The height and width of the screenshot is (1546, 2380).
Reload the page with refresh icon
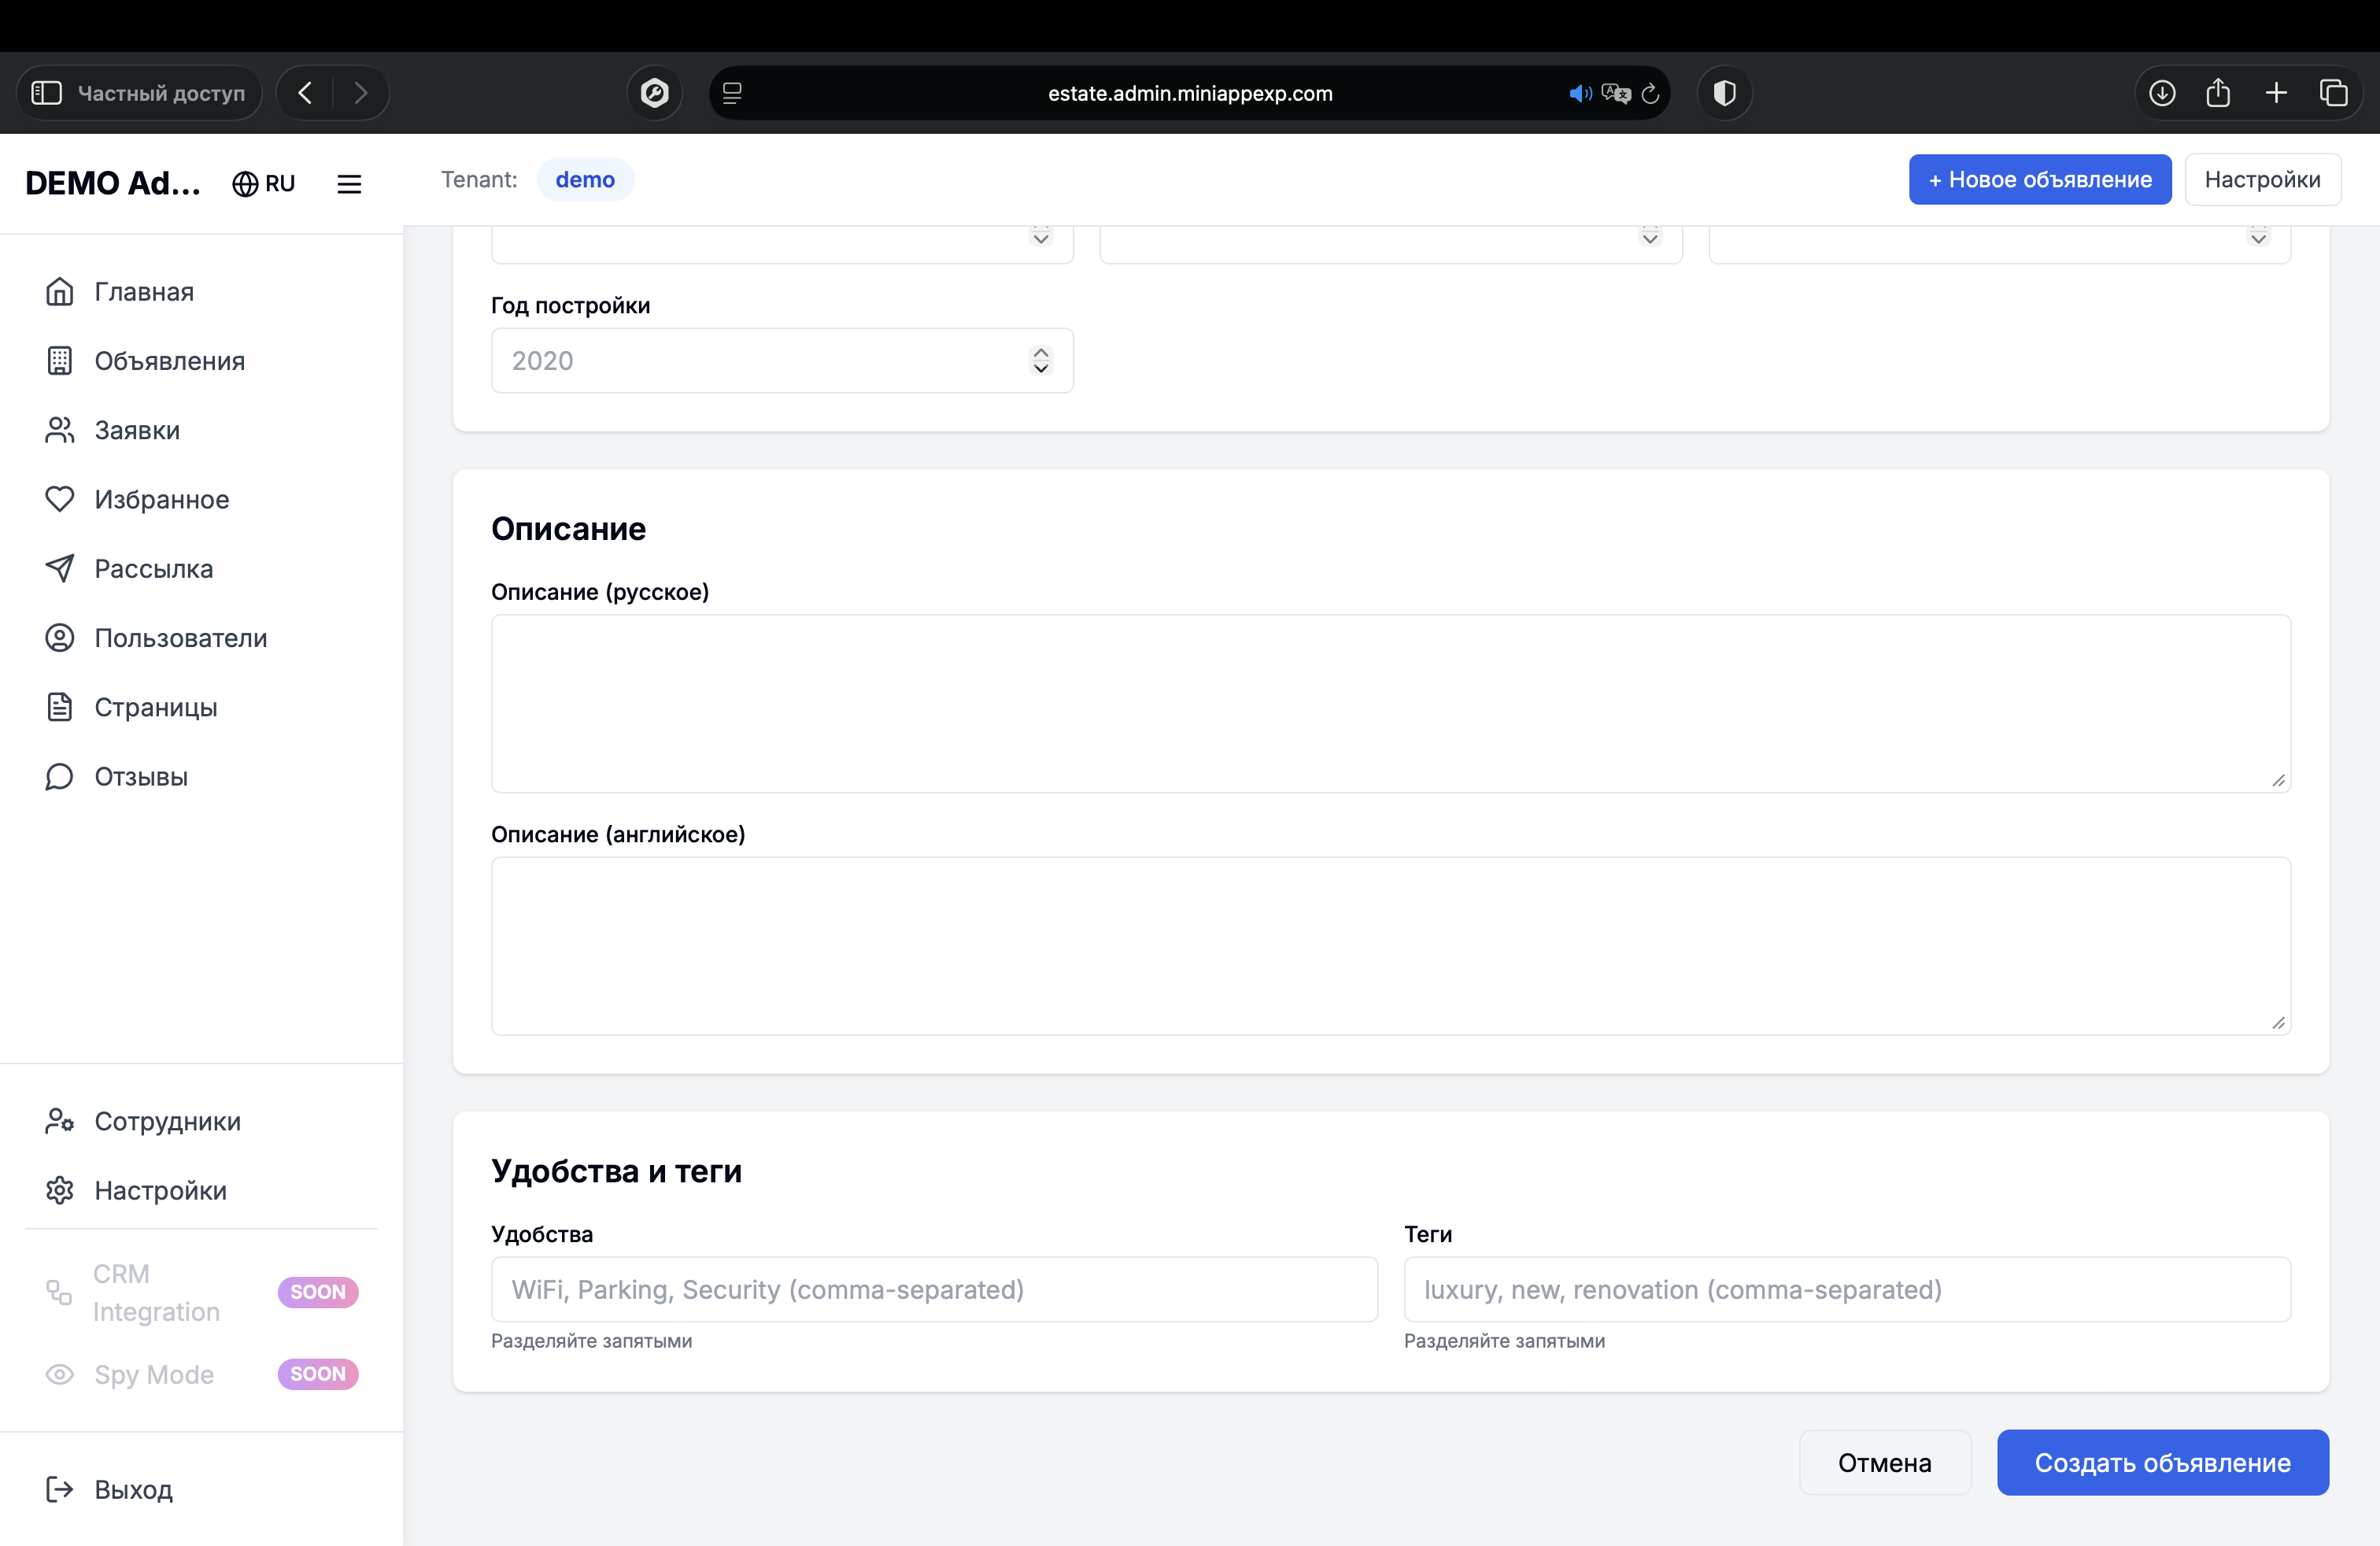(x=1651, y=93)
